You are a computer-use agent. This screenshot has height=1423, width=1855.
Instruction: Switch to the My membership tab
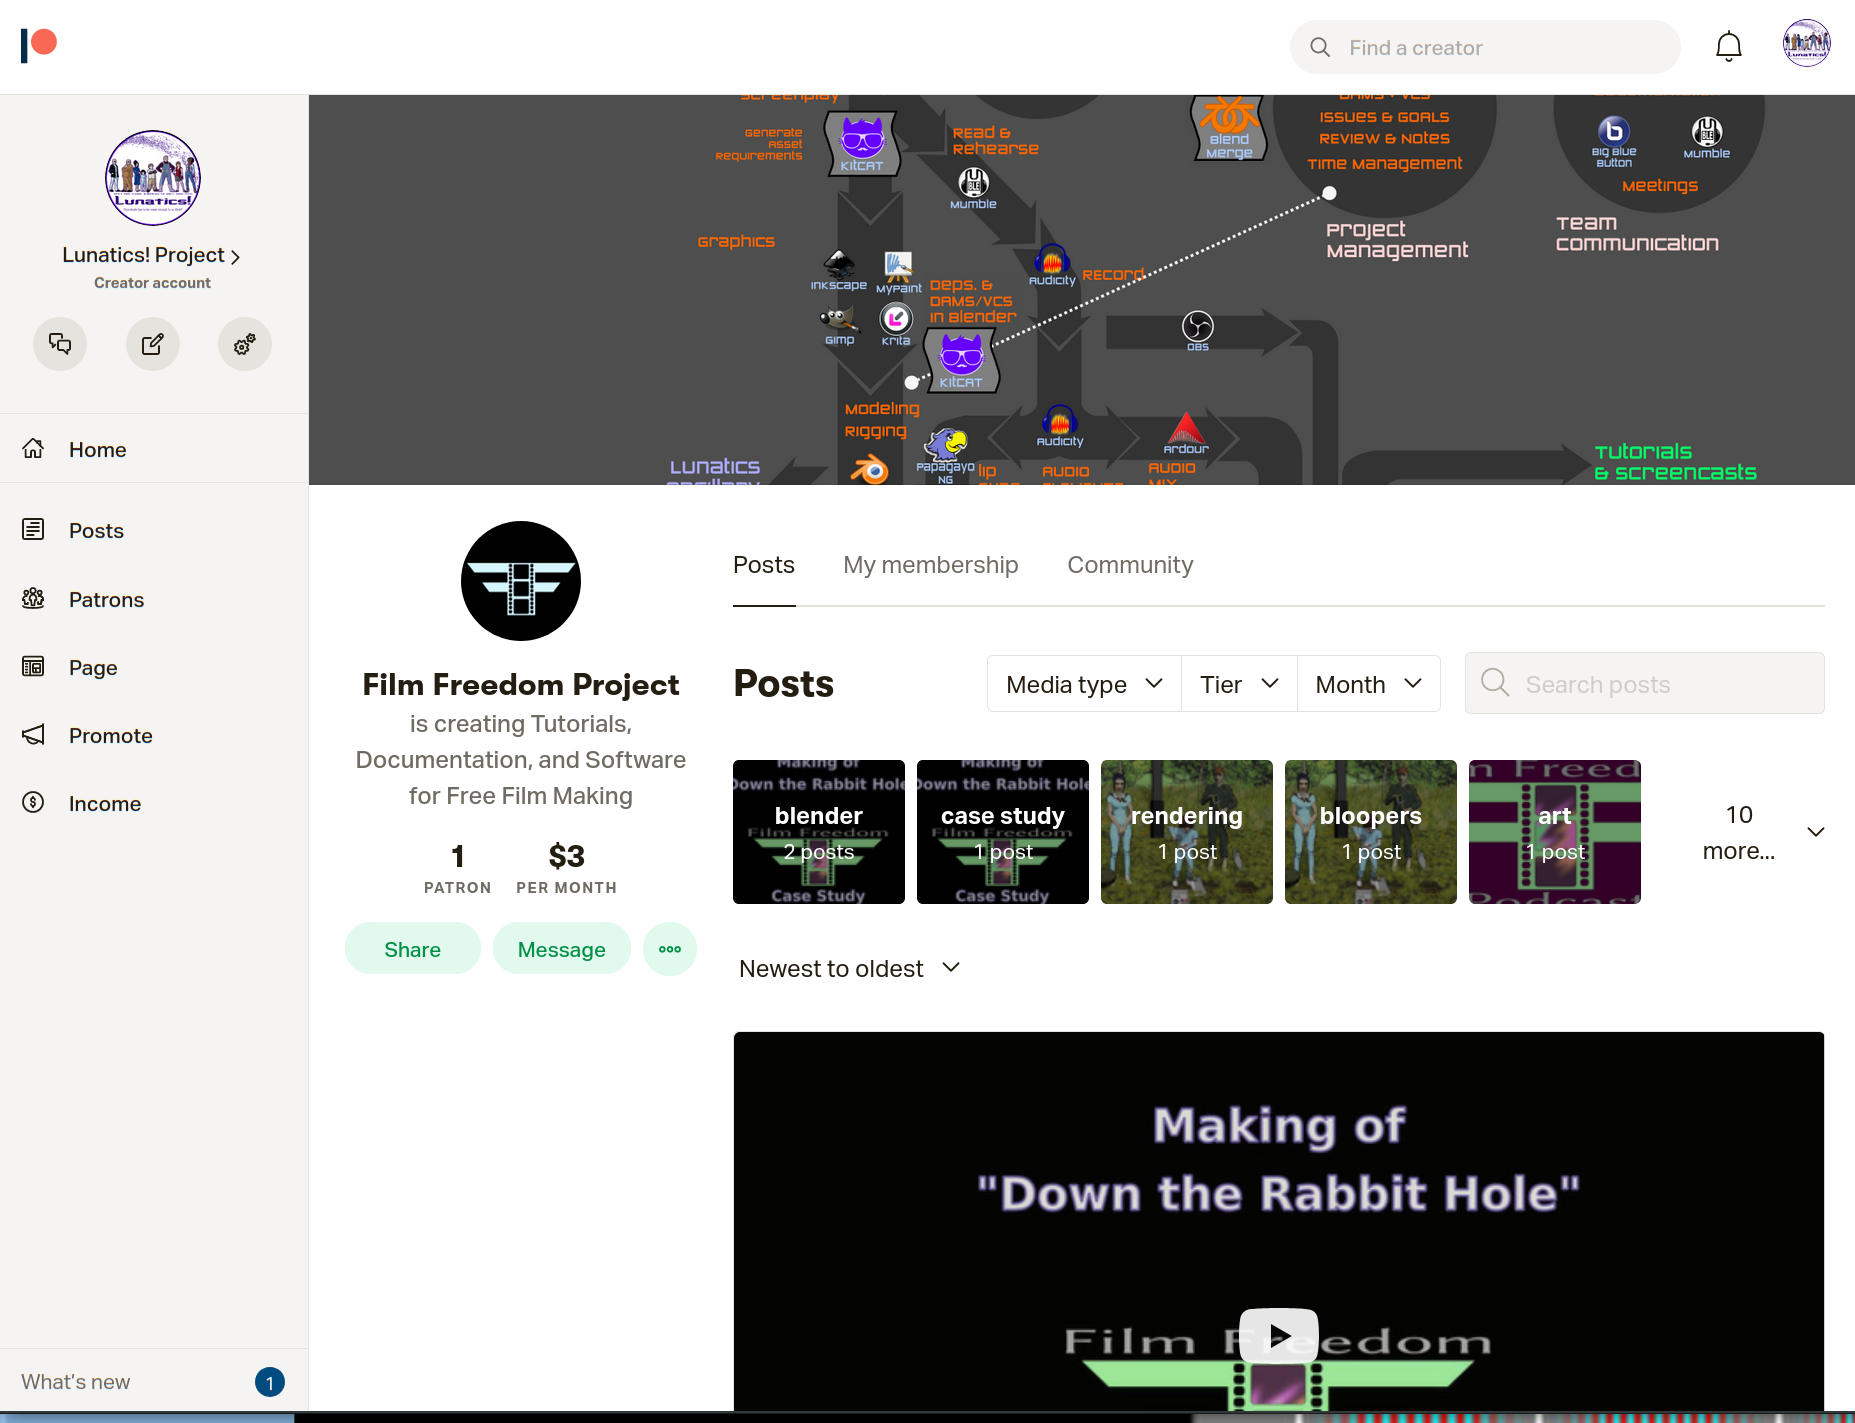tap(930, 565)
